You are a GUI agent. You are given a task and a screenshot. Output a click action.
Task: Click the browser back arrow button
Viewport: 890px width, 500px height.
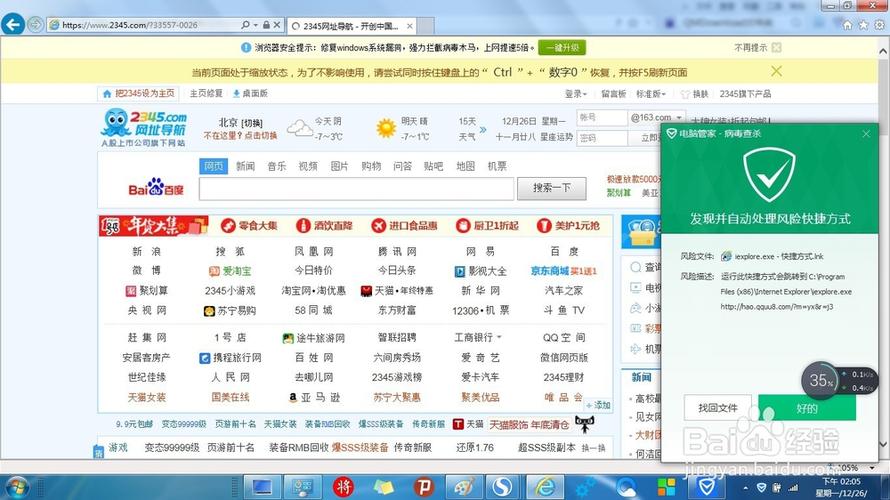[x=12, y=24]
